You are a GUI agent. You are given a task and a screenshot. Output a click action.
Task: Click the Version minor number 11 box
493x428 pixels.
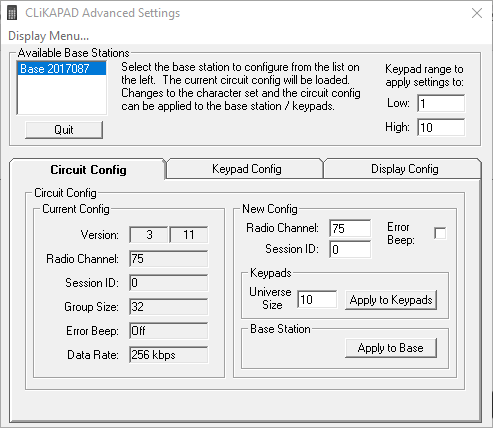[x=189, y=235]
